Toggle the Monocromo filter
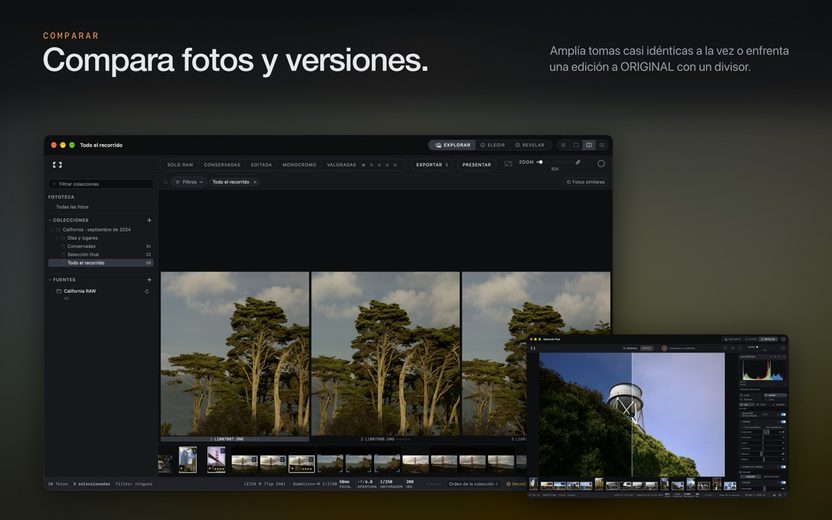The image size is (832, 520). 299,165
